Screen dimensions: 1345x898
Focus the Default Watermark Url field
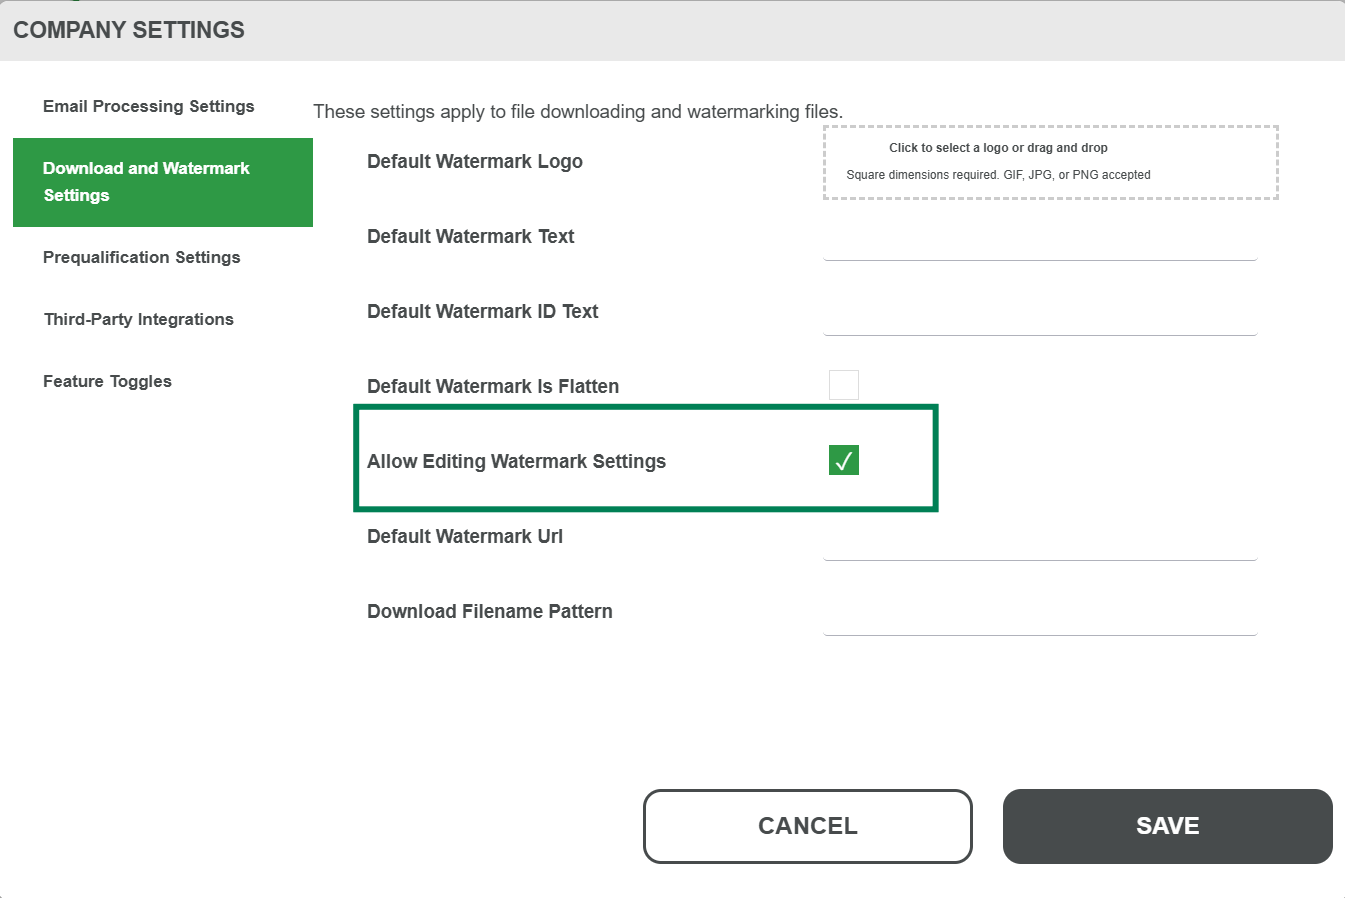tap(1039, 543)
